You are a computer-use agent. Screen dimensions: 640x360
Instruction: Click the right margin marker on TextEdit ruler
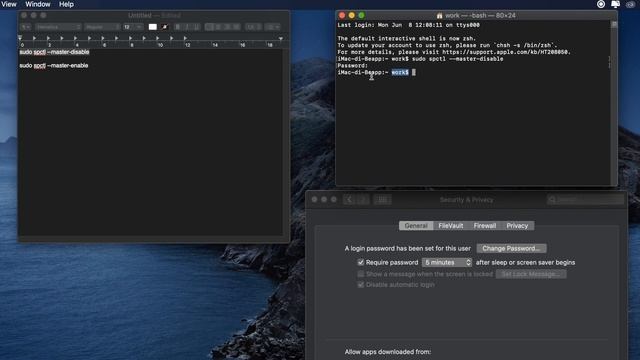(x=281, y=38)
